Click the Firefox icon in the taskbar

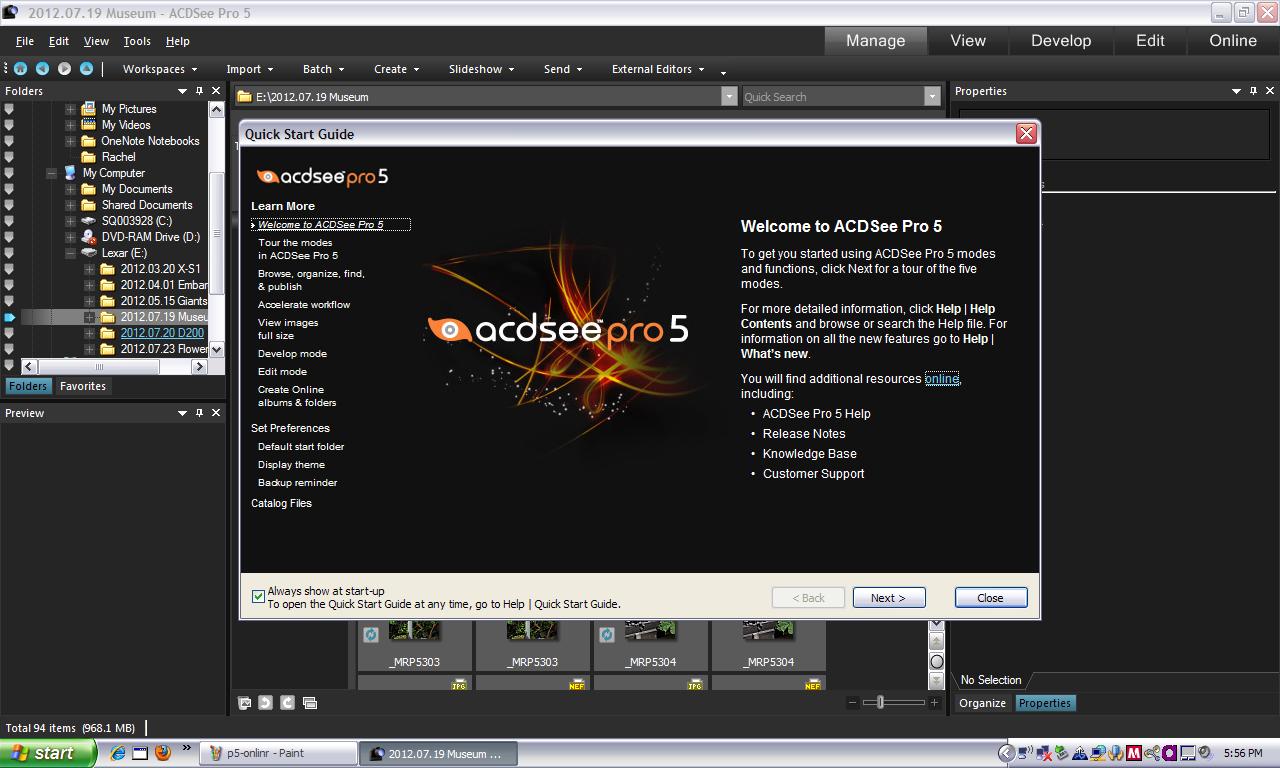coord(163,753)
